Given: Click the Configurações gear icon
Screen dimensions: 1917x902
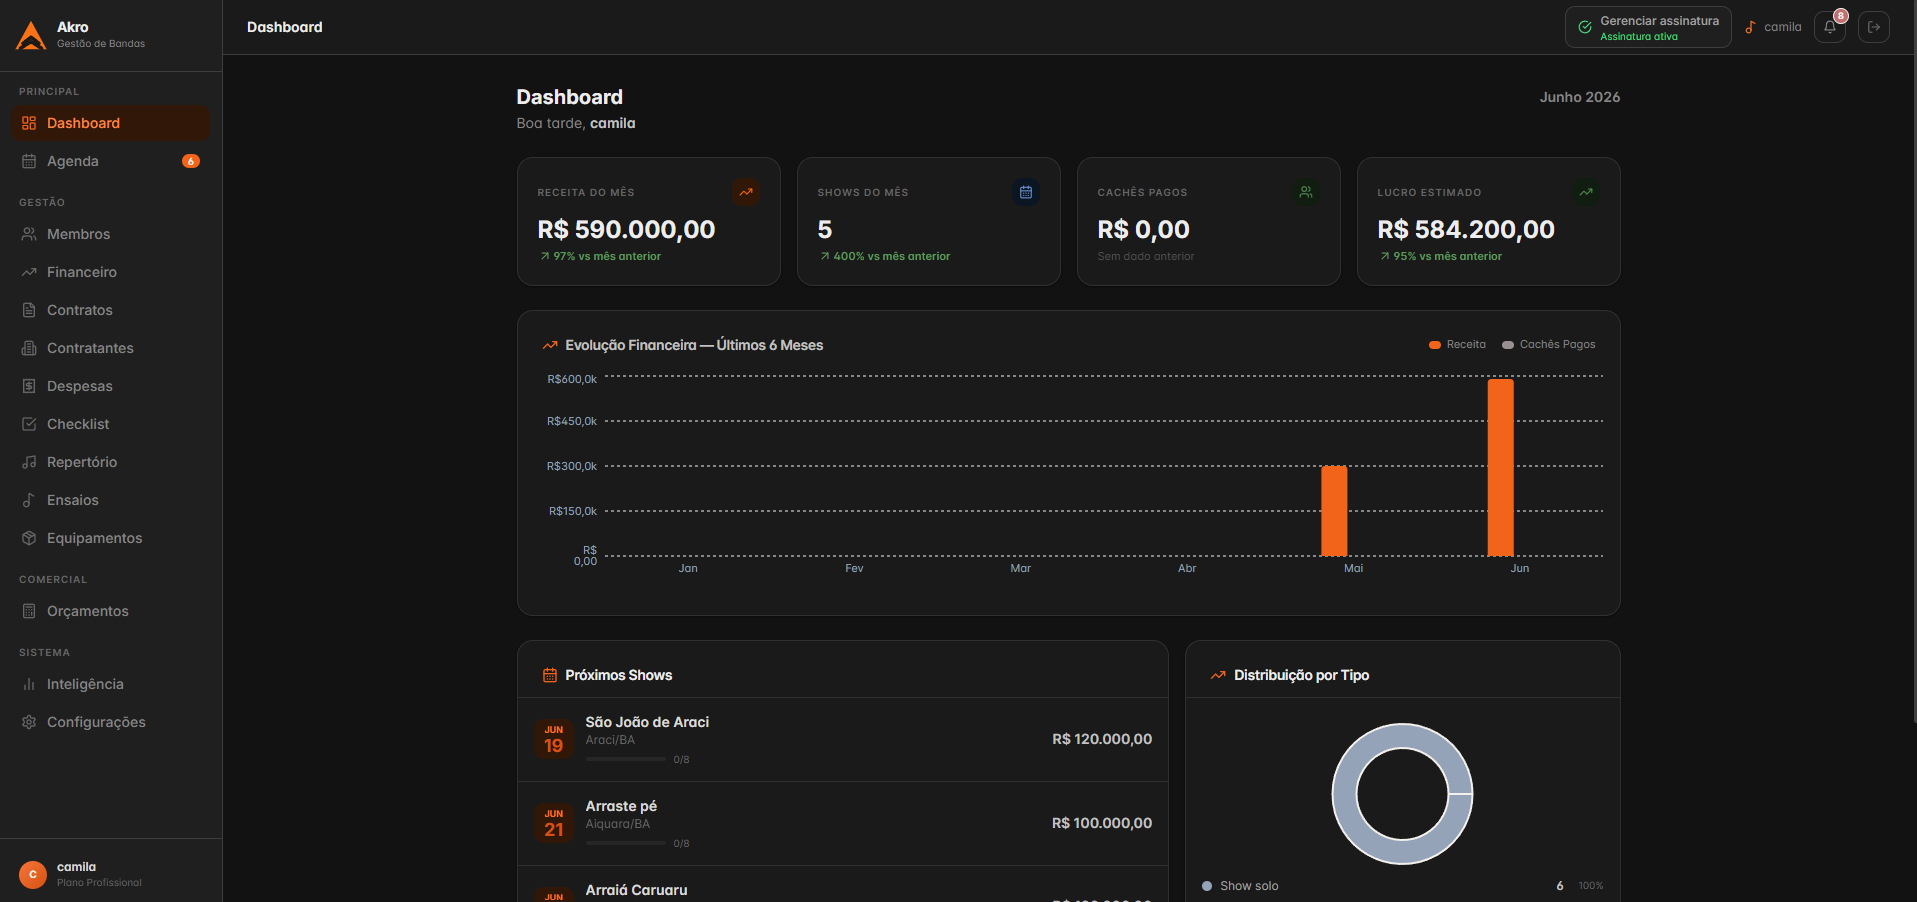Looking at the screenshot, I should click(x=29, y=722).
